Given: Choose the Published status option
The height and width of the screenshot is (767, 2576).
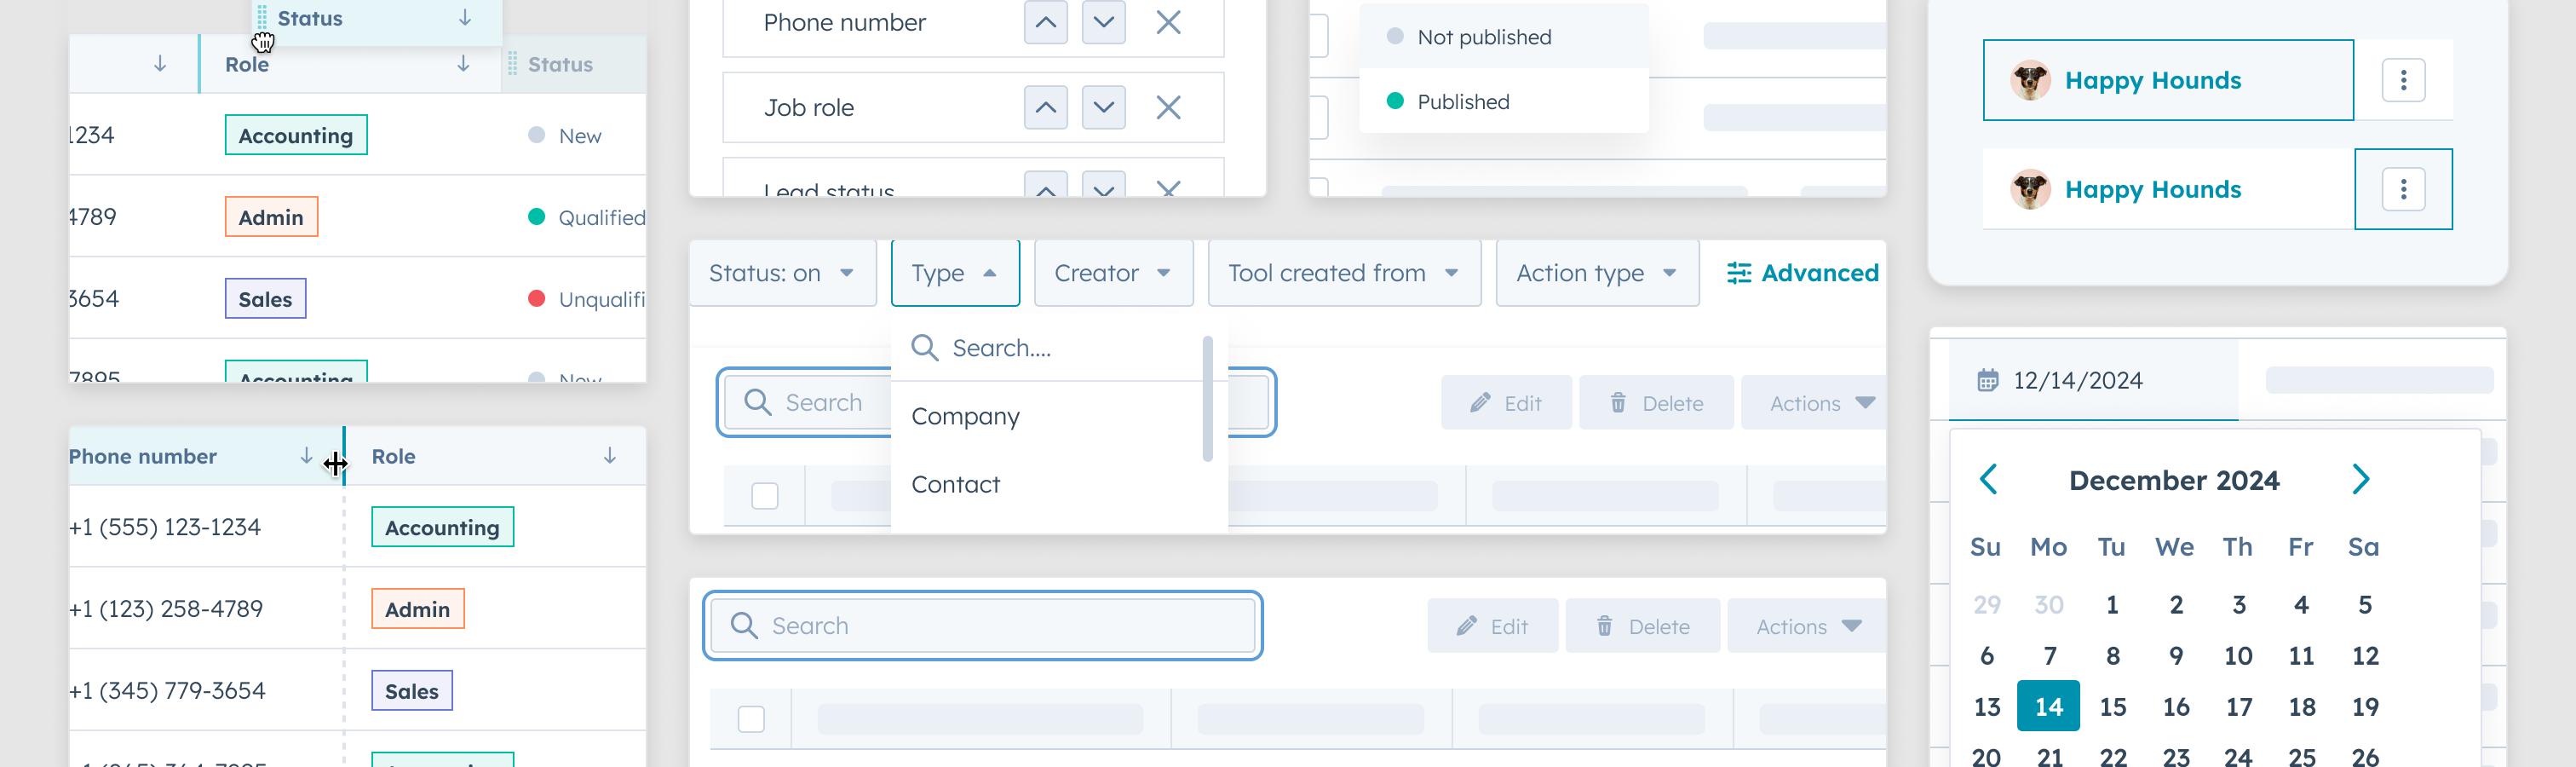Looking at the screenshot, I should pos(1504,102).
